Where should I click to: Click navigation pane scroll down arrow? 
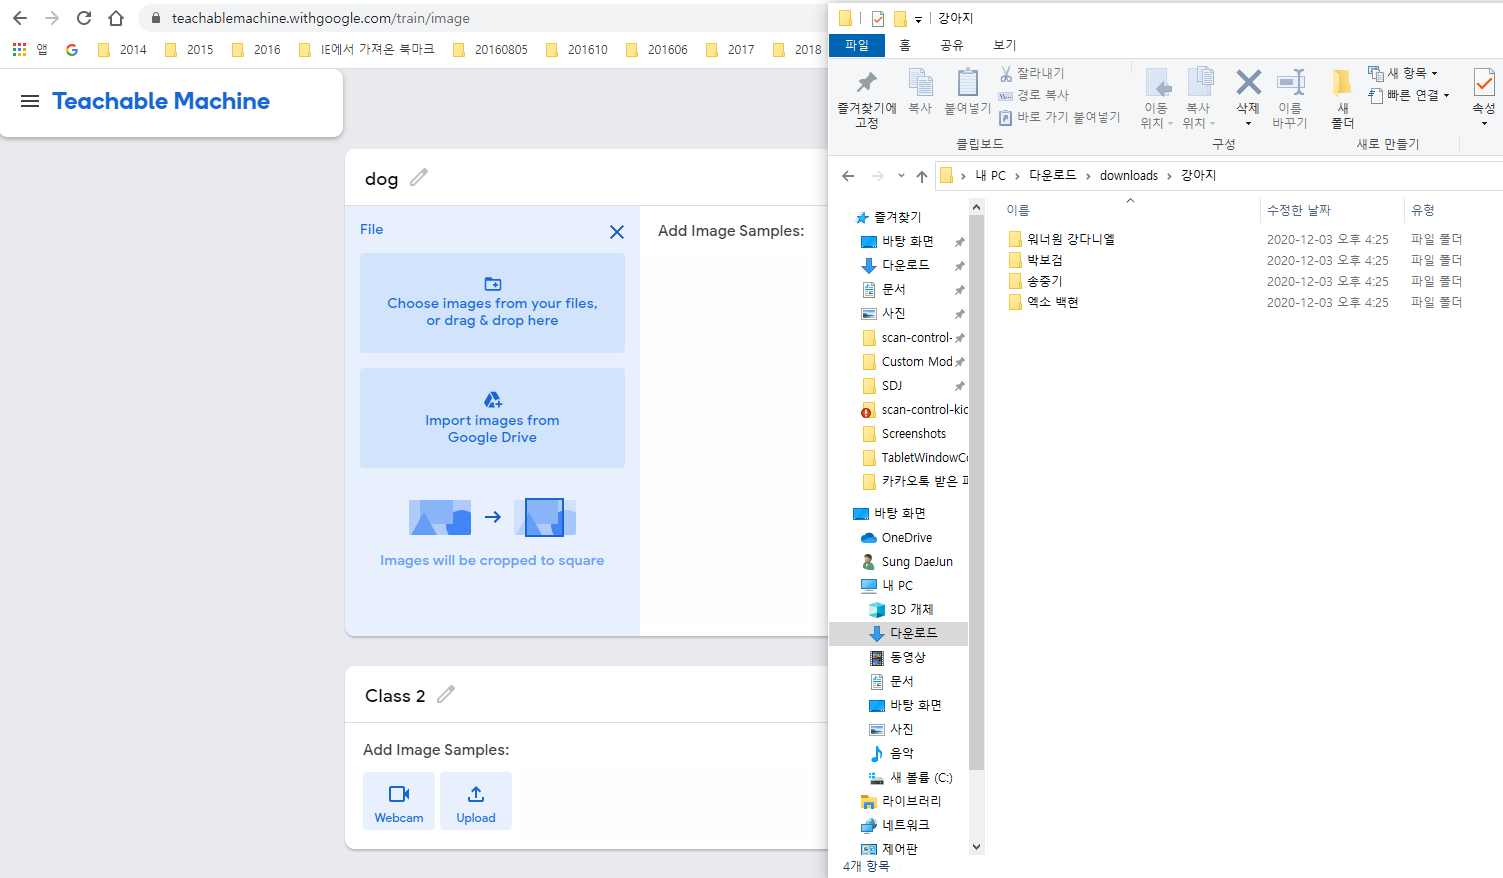click(976, 847)
